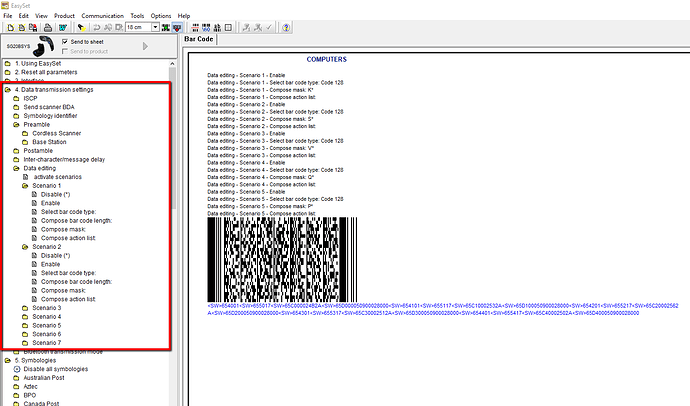This screenshot has width=690, height=406.
Task: Collapse the 4. Data transmission settings folder
Action: pyautogui.click(x=7, y=90)
